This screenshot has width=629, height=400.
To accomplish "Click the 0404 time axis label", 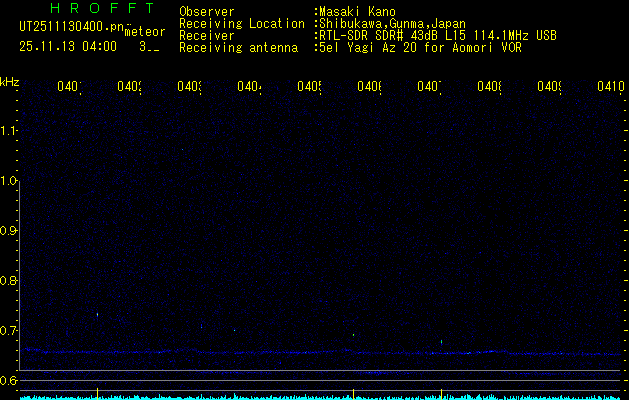I will (249, 86).
